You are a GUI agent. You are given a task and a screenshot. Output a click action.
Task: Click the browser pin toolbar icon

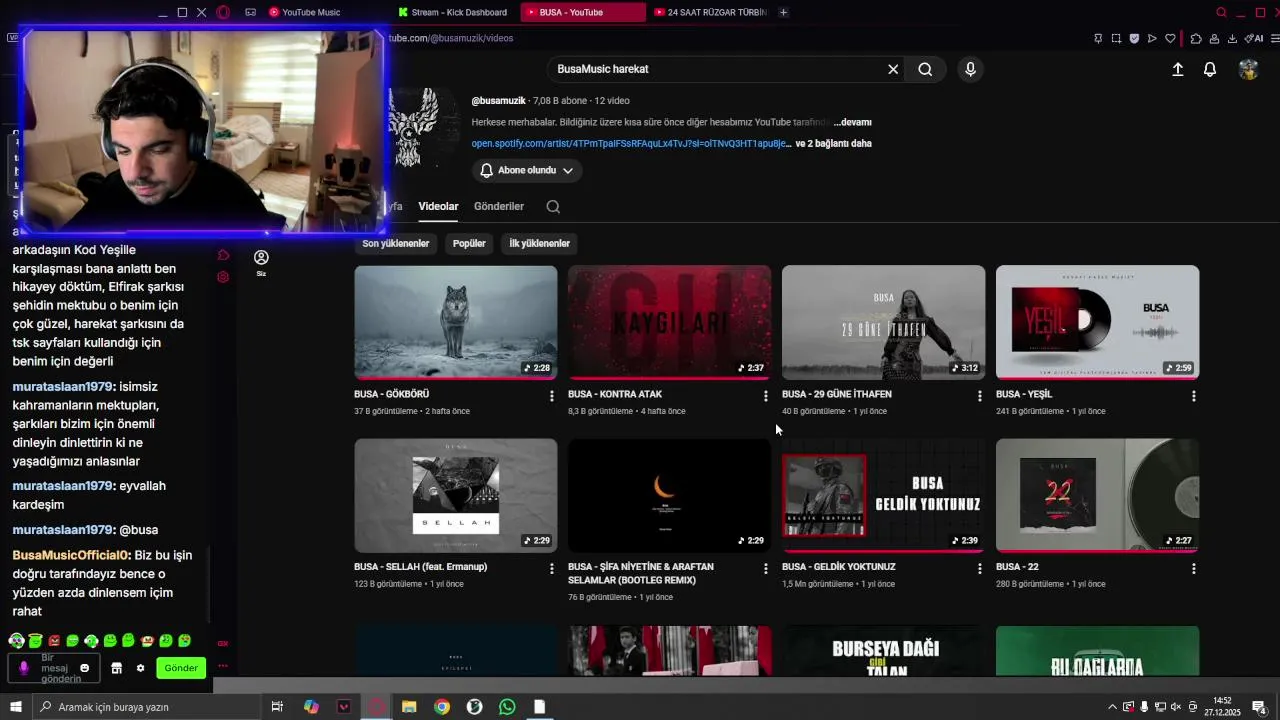[x=1098, y=38]
